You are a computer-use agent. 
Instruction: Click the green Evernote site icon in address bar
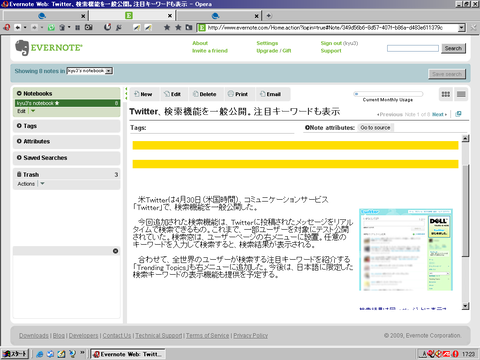(x=202, y=28)
